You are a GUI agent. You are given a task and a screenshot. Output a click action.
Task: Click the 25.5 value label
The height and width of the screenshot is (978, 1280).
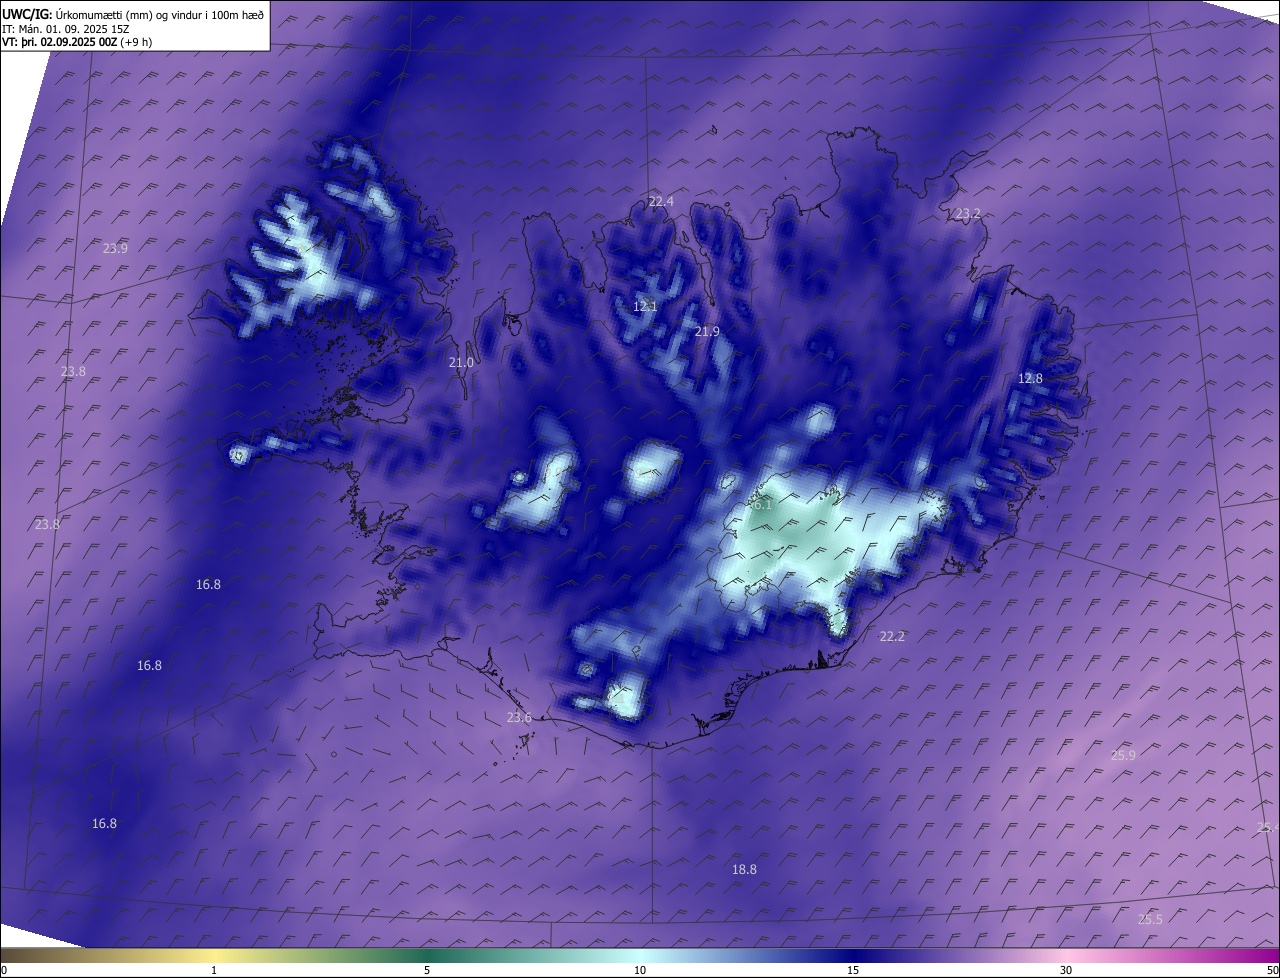pos(1150,919)
